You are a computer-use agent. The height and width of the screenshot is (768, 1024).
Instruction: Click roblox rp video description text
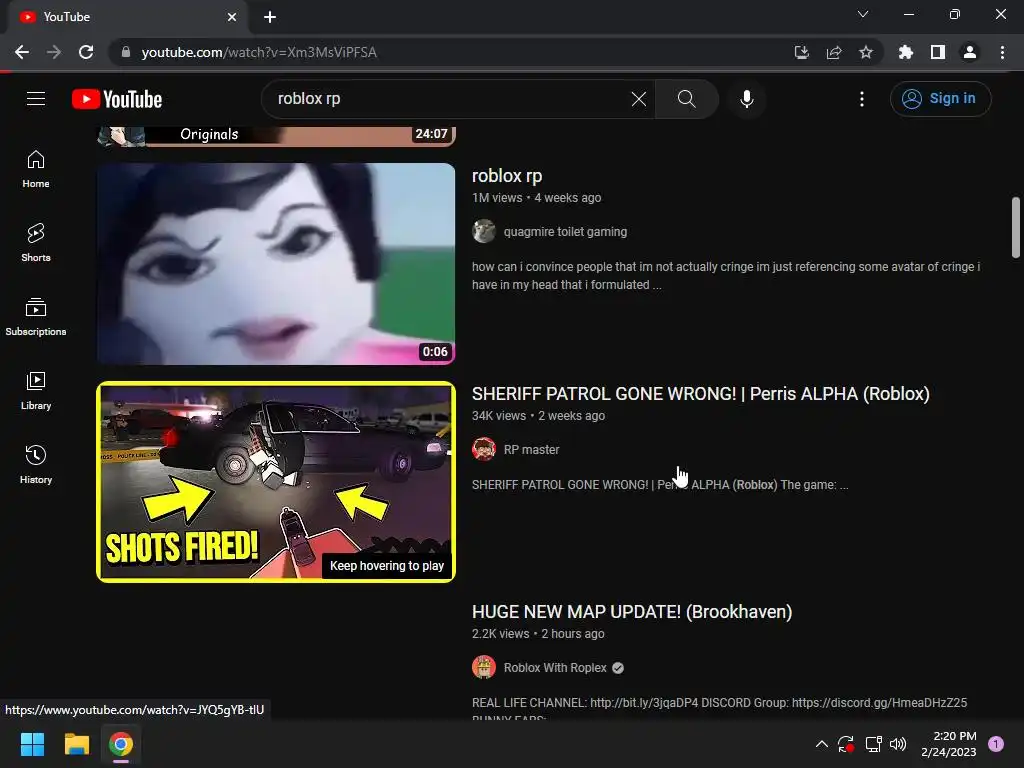726,276
